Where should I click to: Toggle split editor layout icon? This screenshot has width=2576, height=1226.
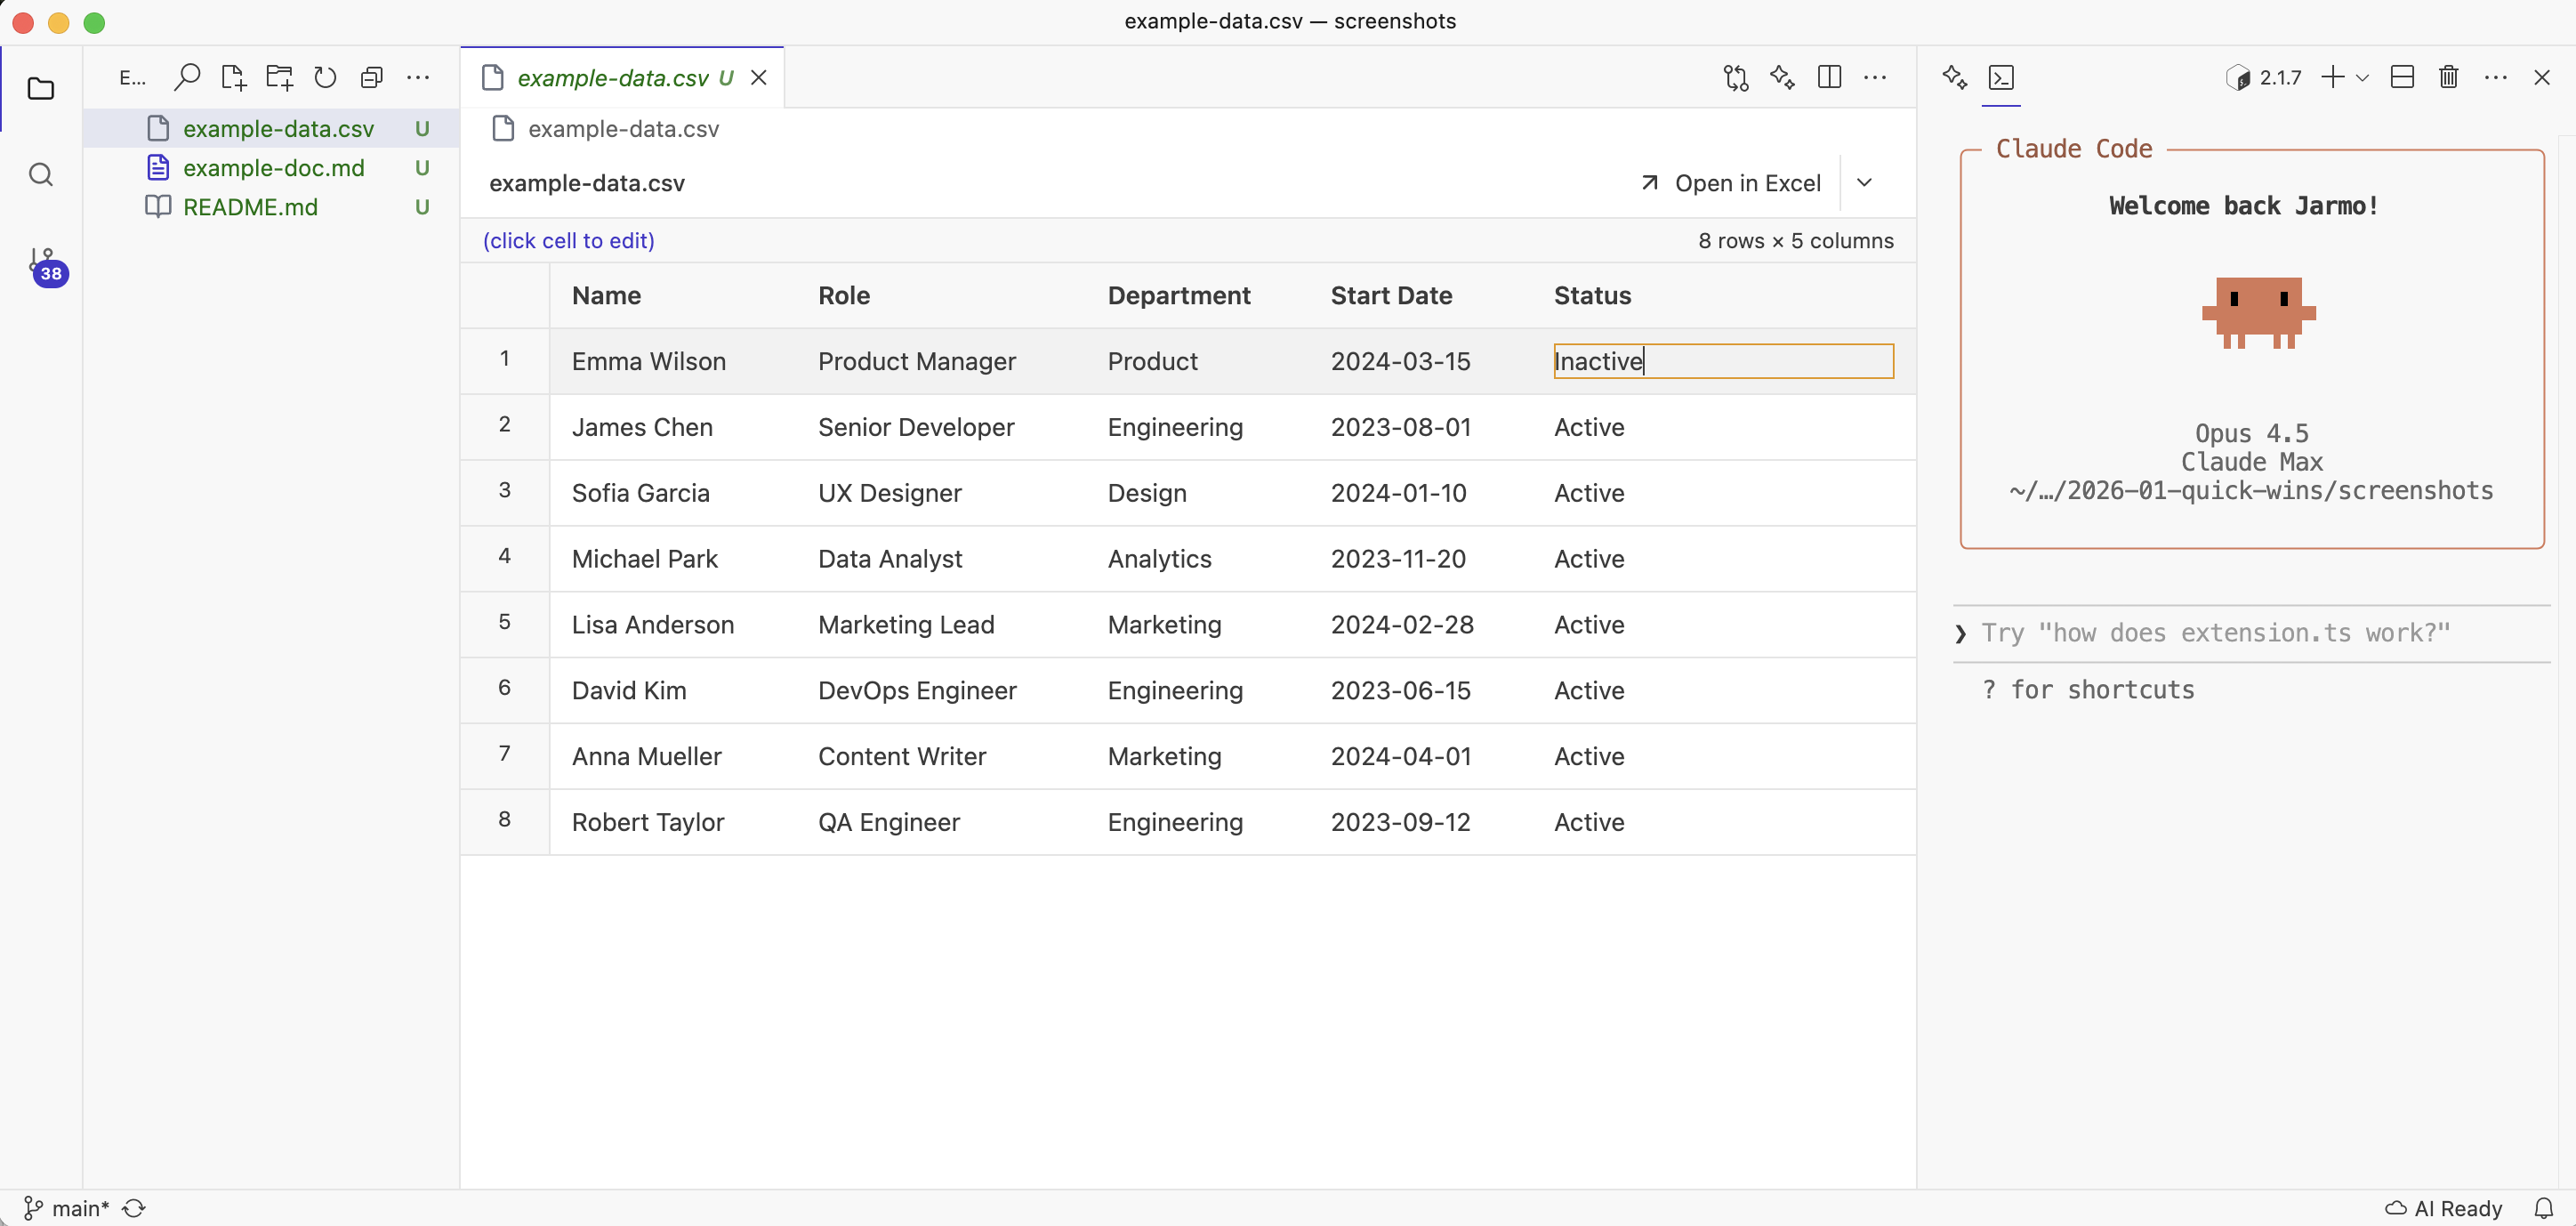tap(1828, 77)
